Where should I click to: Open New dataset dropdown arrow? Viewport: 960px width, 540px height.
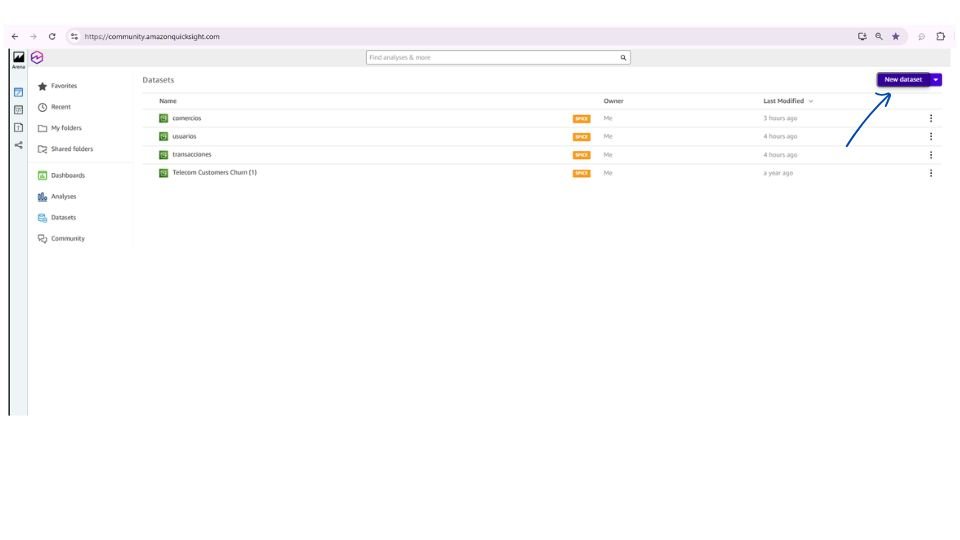tap(936, 80)
